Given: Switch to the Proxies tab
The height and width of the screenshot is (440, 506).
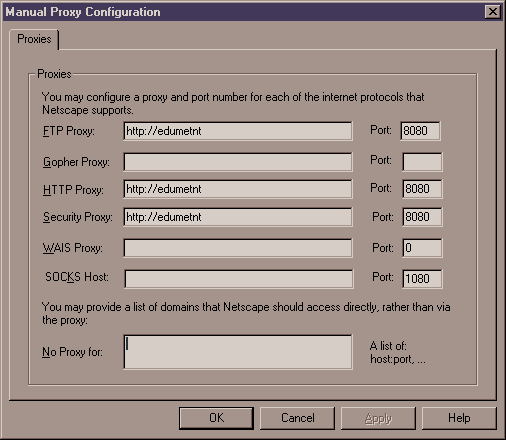Looking at the screenshot, I should click(x=34, y=39).
